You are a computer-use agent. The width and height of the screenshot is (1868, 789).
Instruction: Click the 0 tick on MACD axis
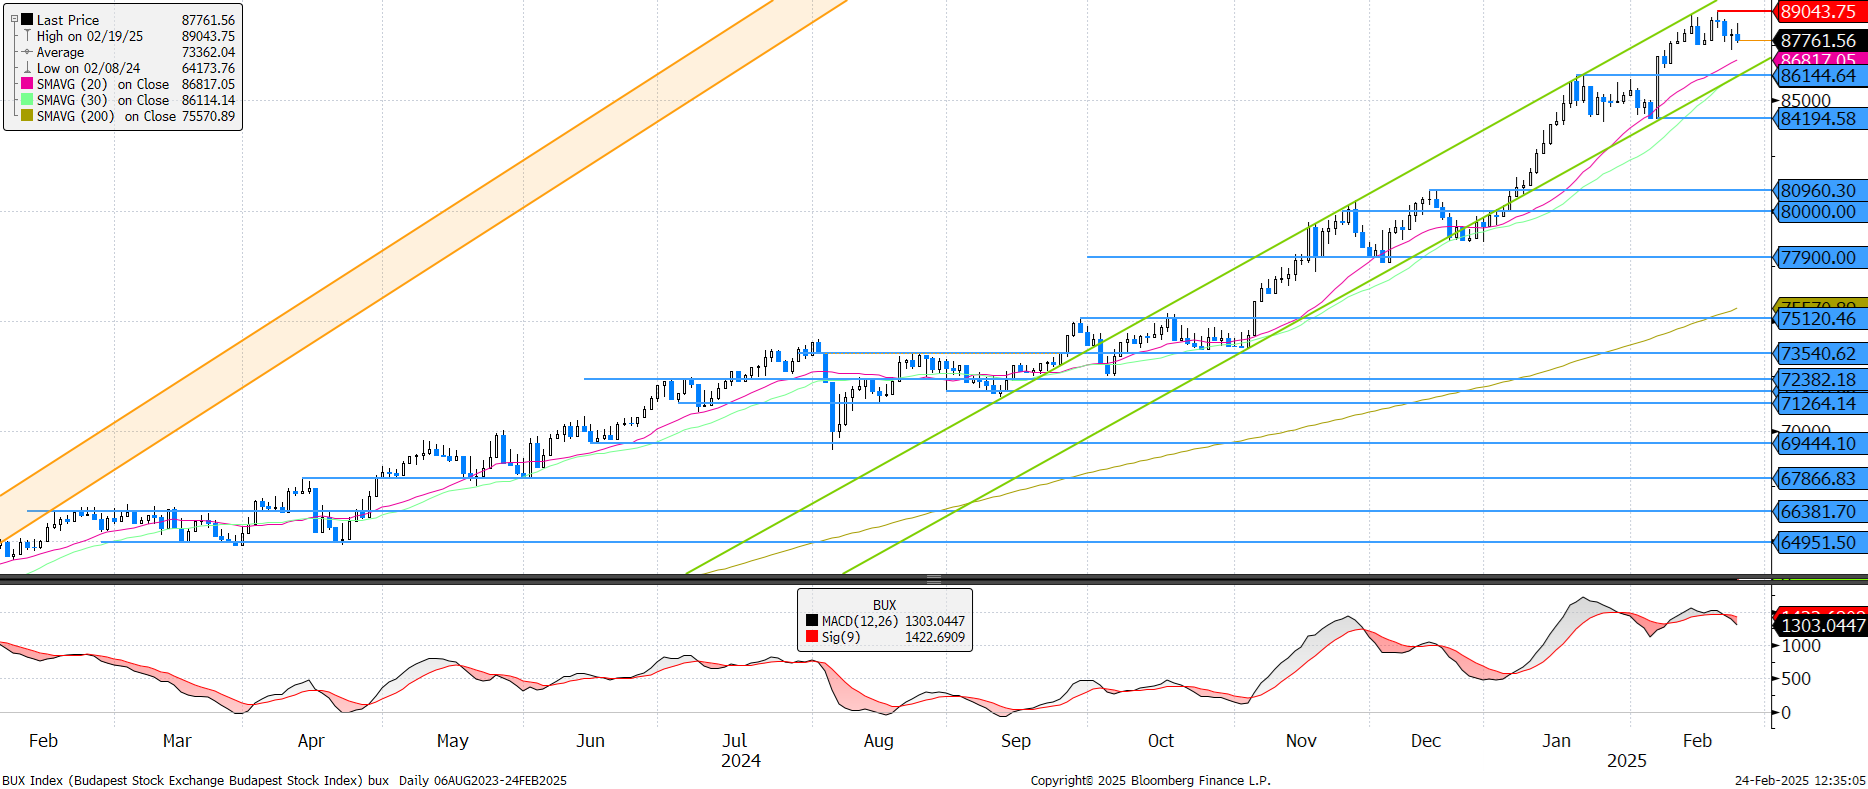tap(1786, 713)
